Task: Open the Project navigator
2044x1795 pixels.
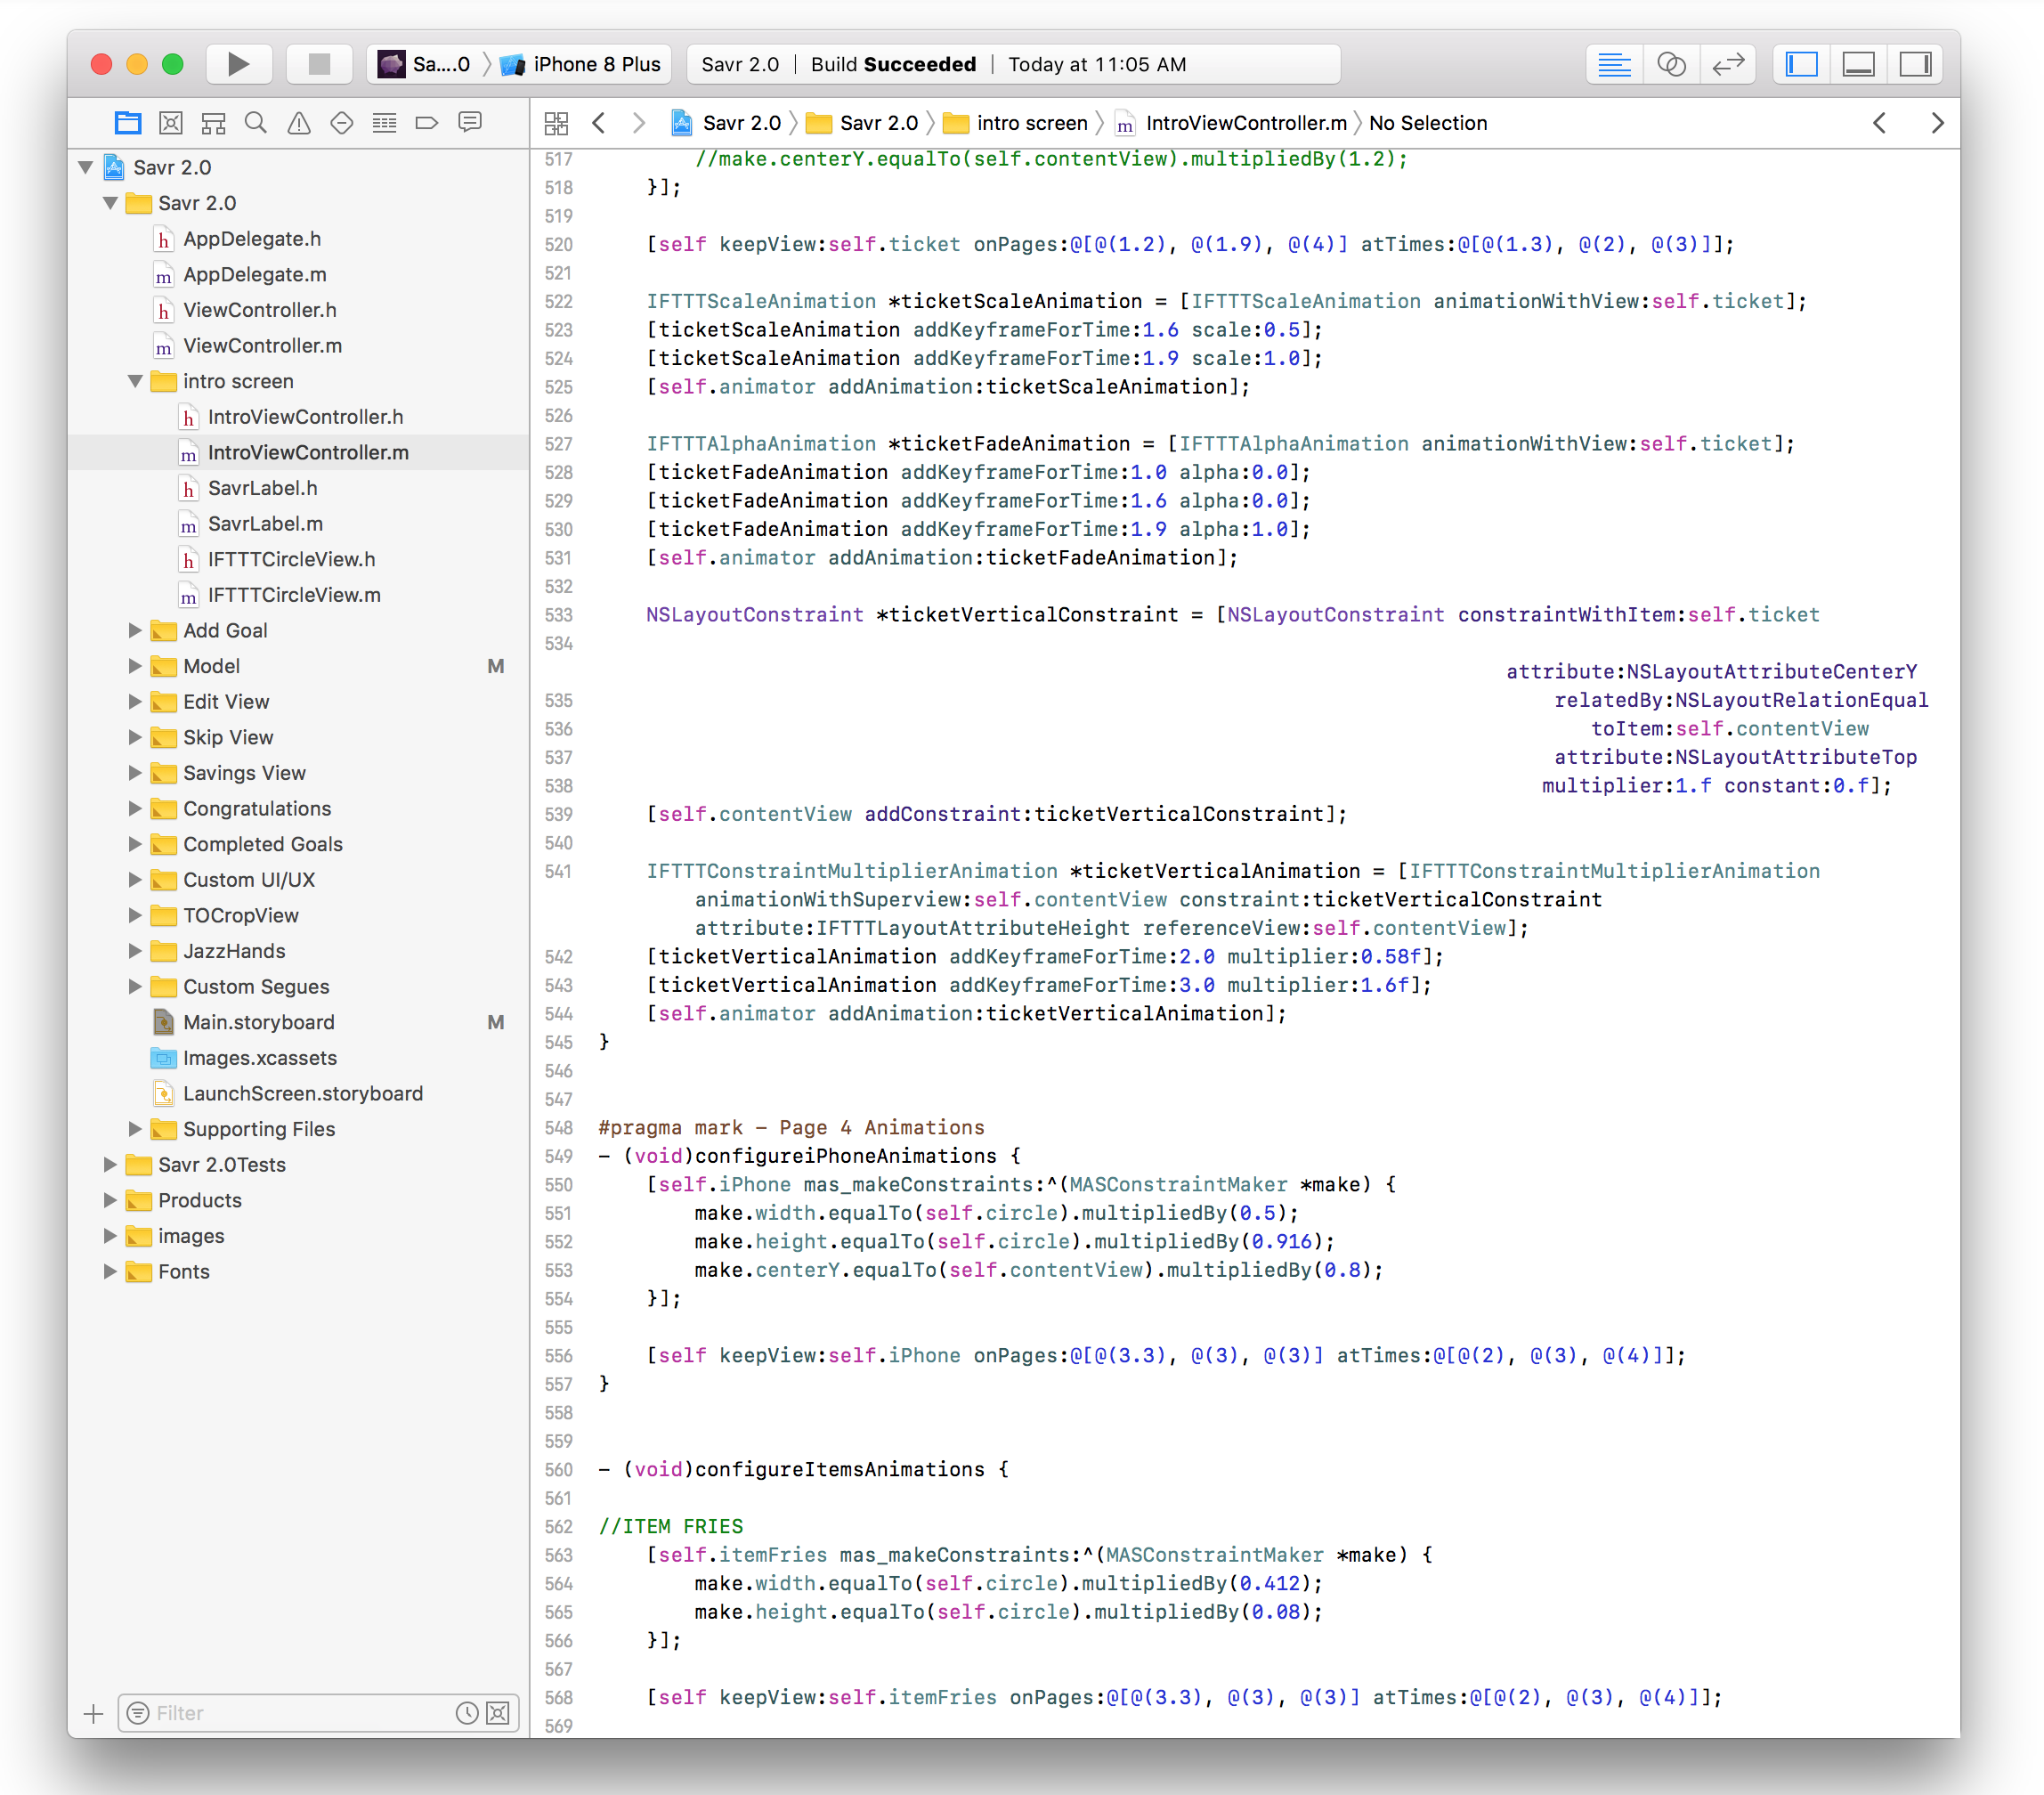Action: tap(128, 123)
